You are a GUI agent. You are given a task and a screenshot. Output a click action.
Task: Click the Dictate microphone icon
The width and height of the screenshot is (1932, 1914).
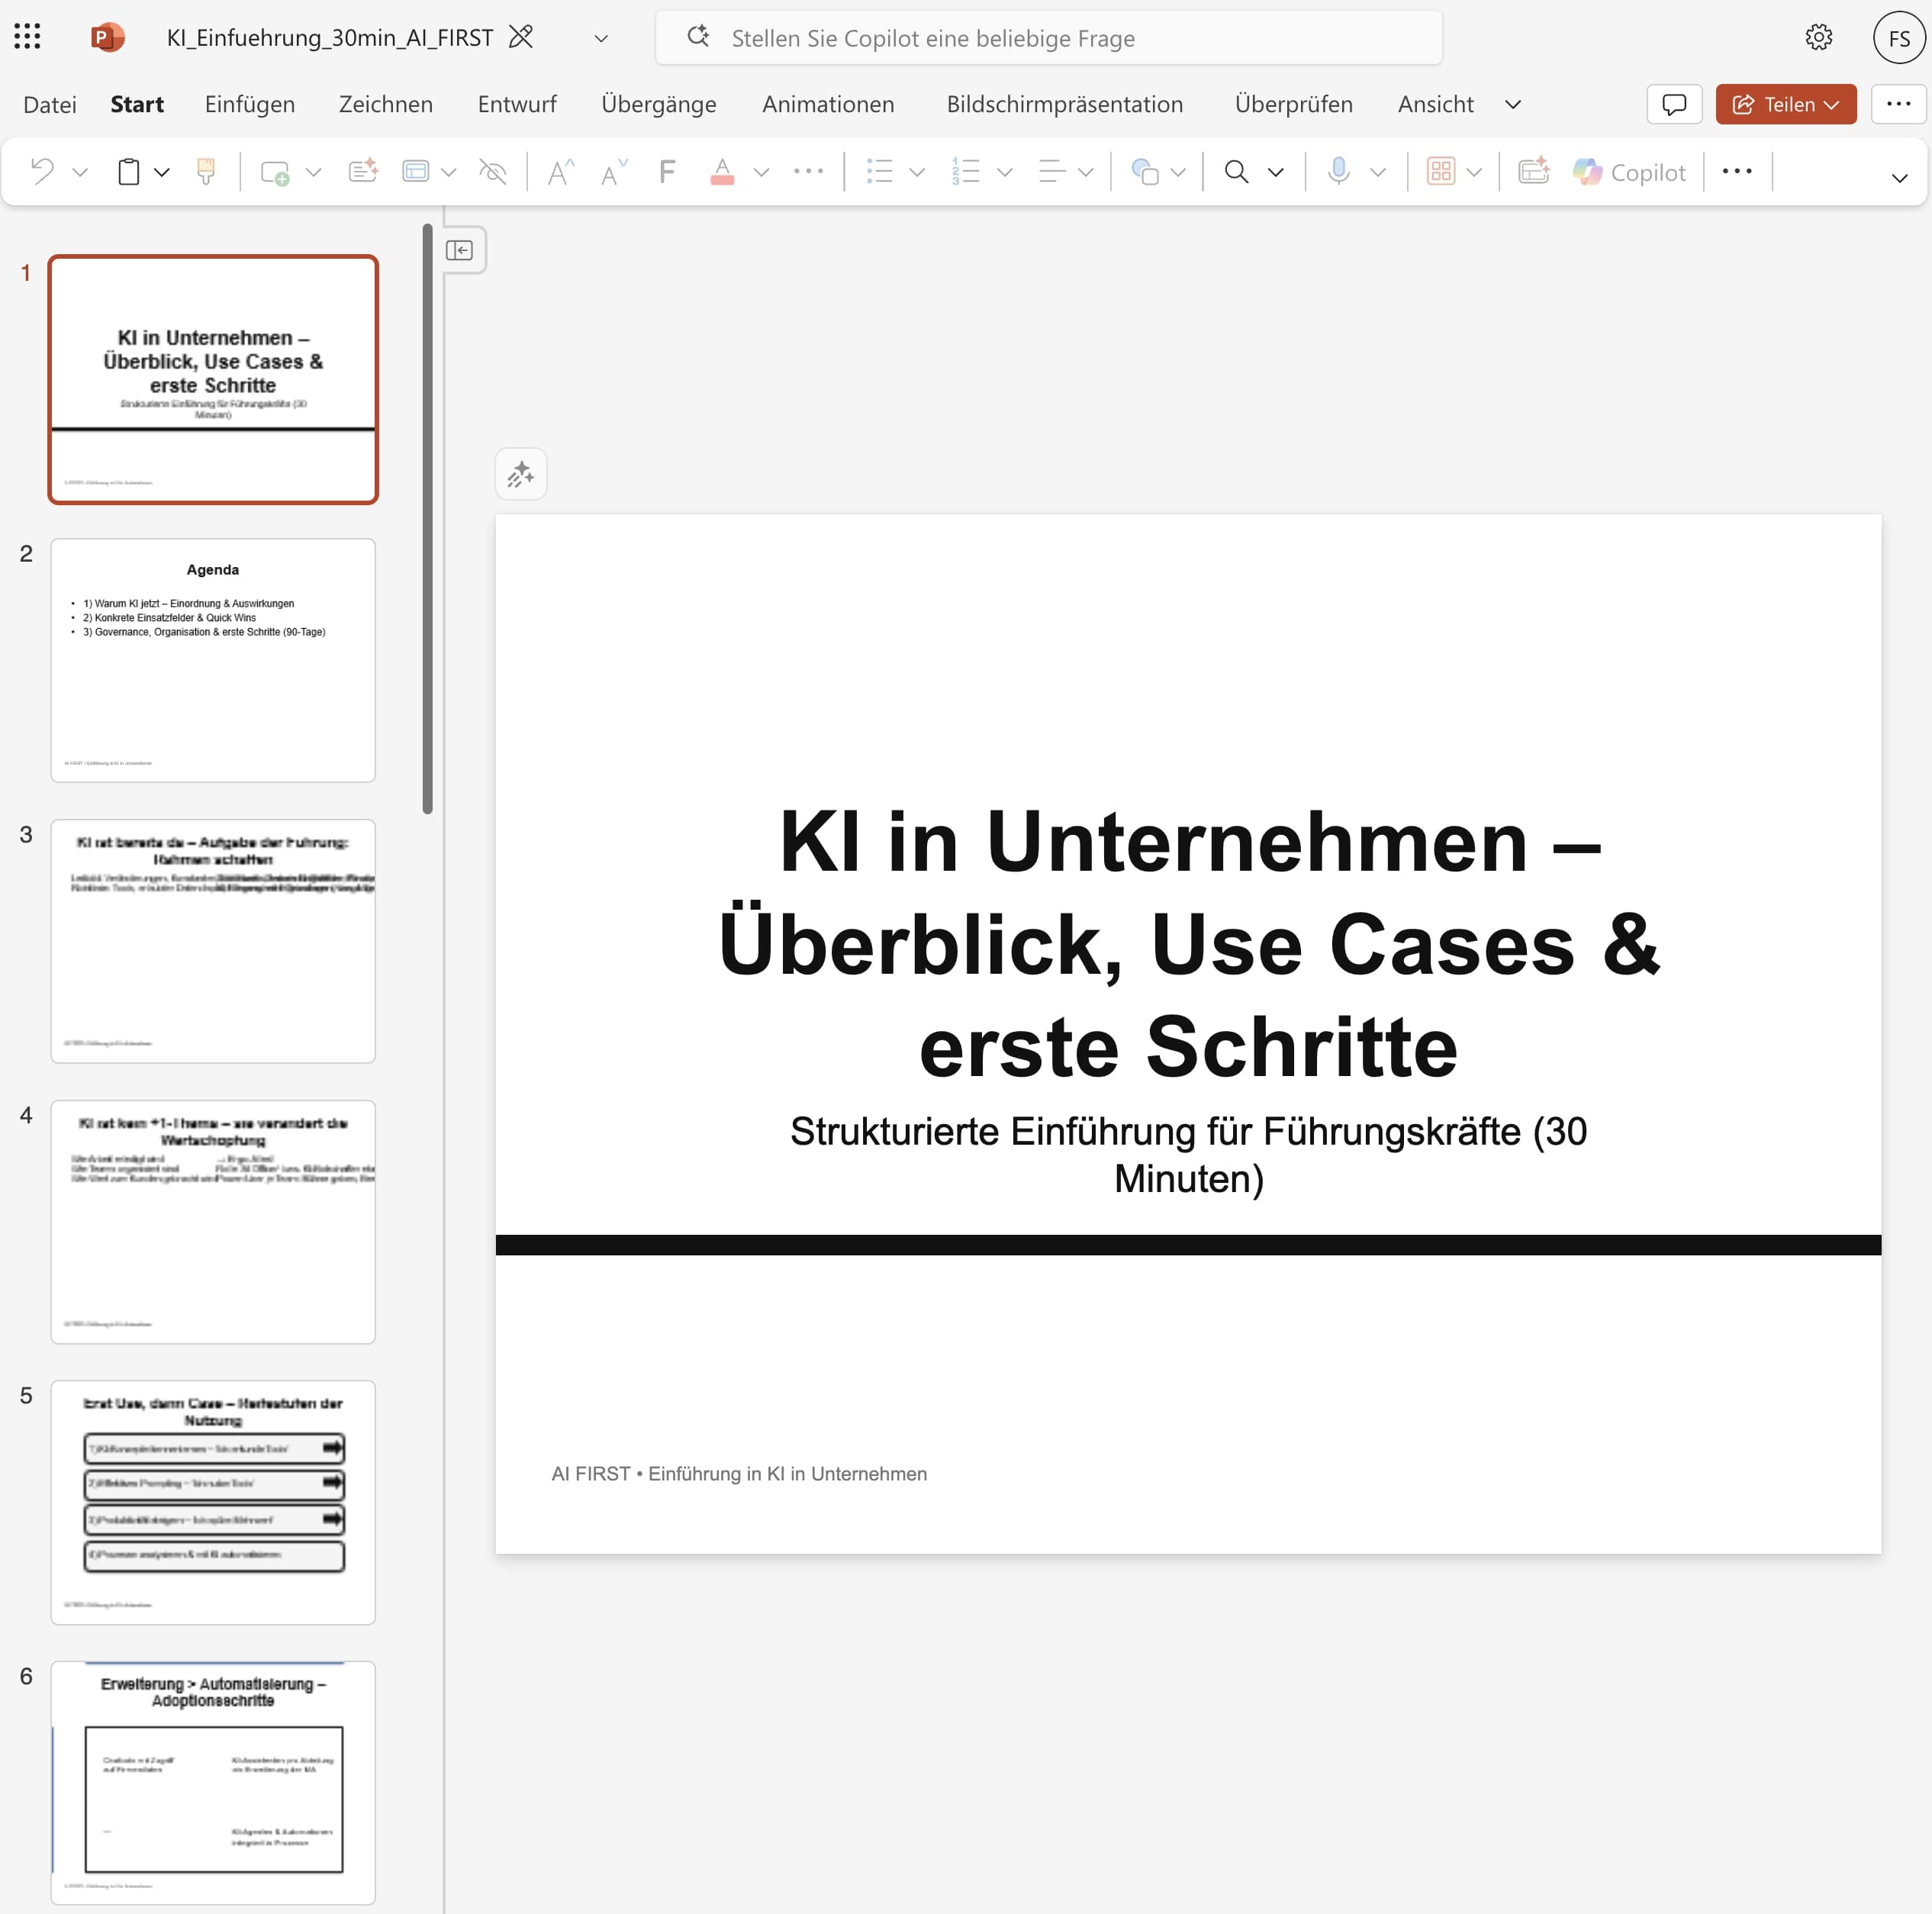point(1338,172)
